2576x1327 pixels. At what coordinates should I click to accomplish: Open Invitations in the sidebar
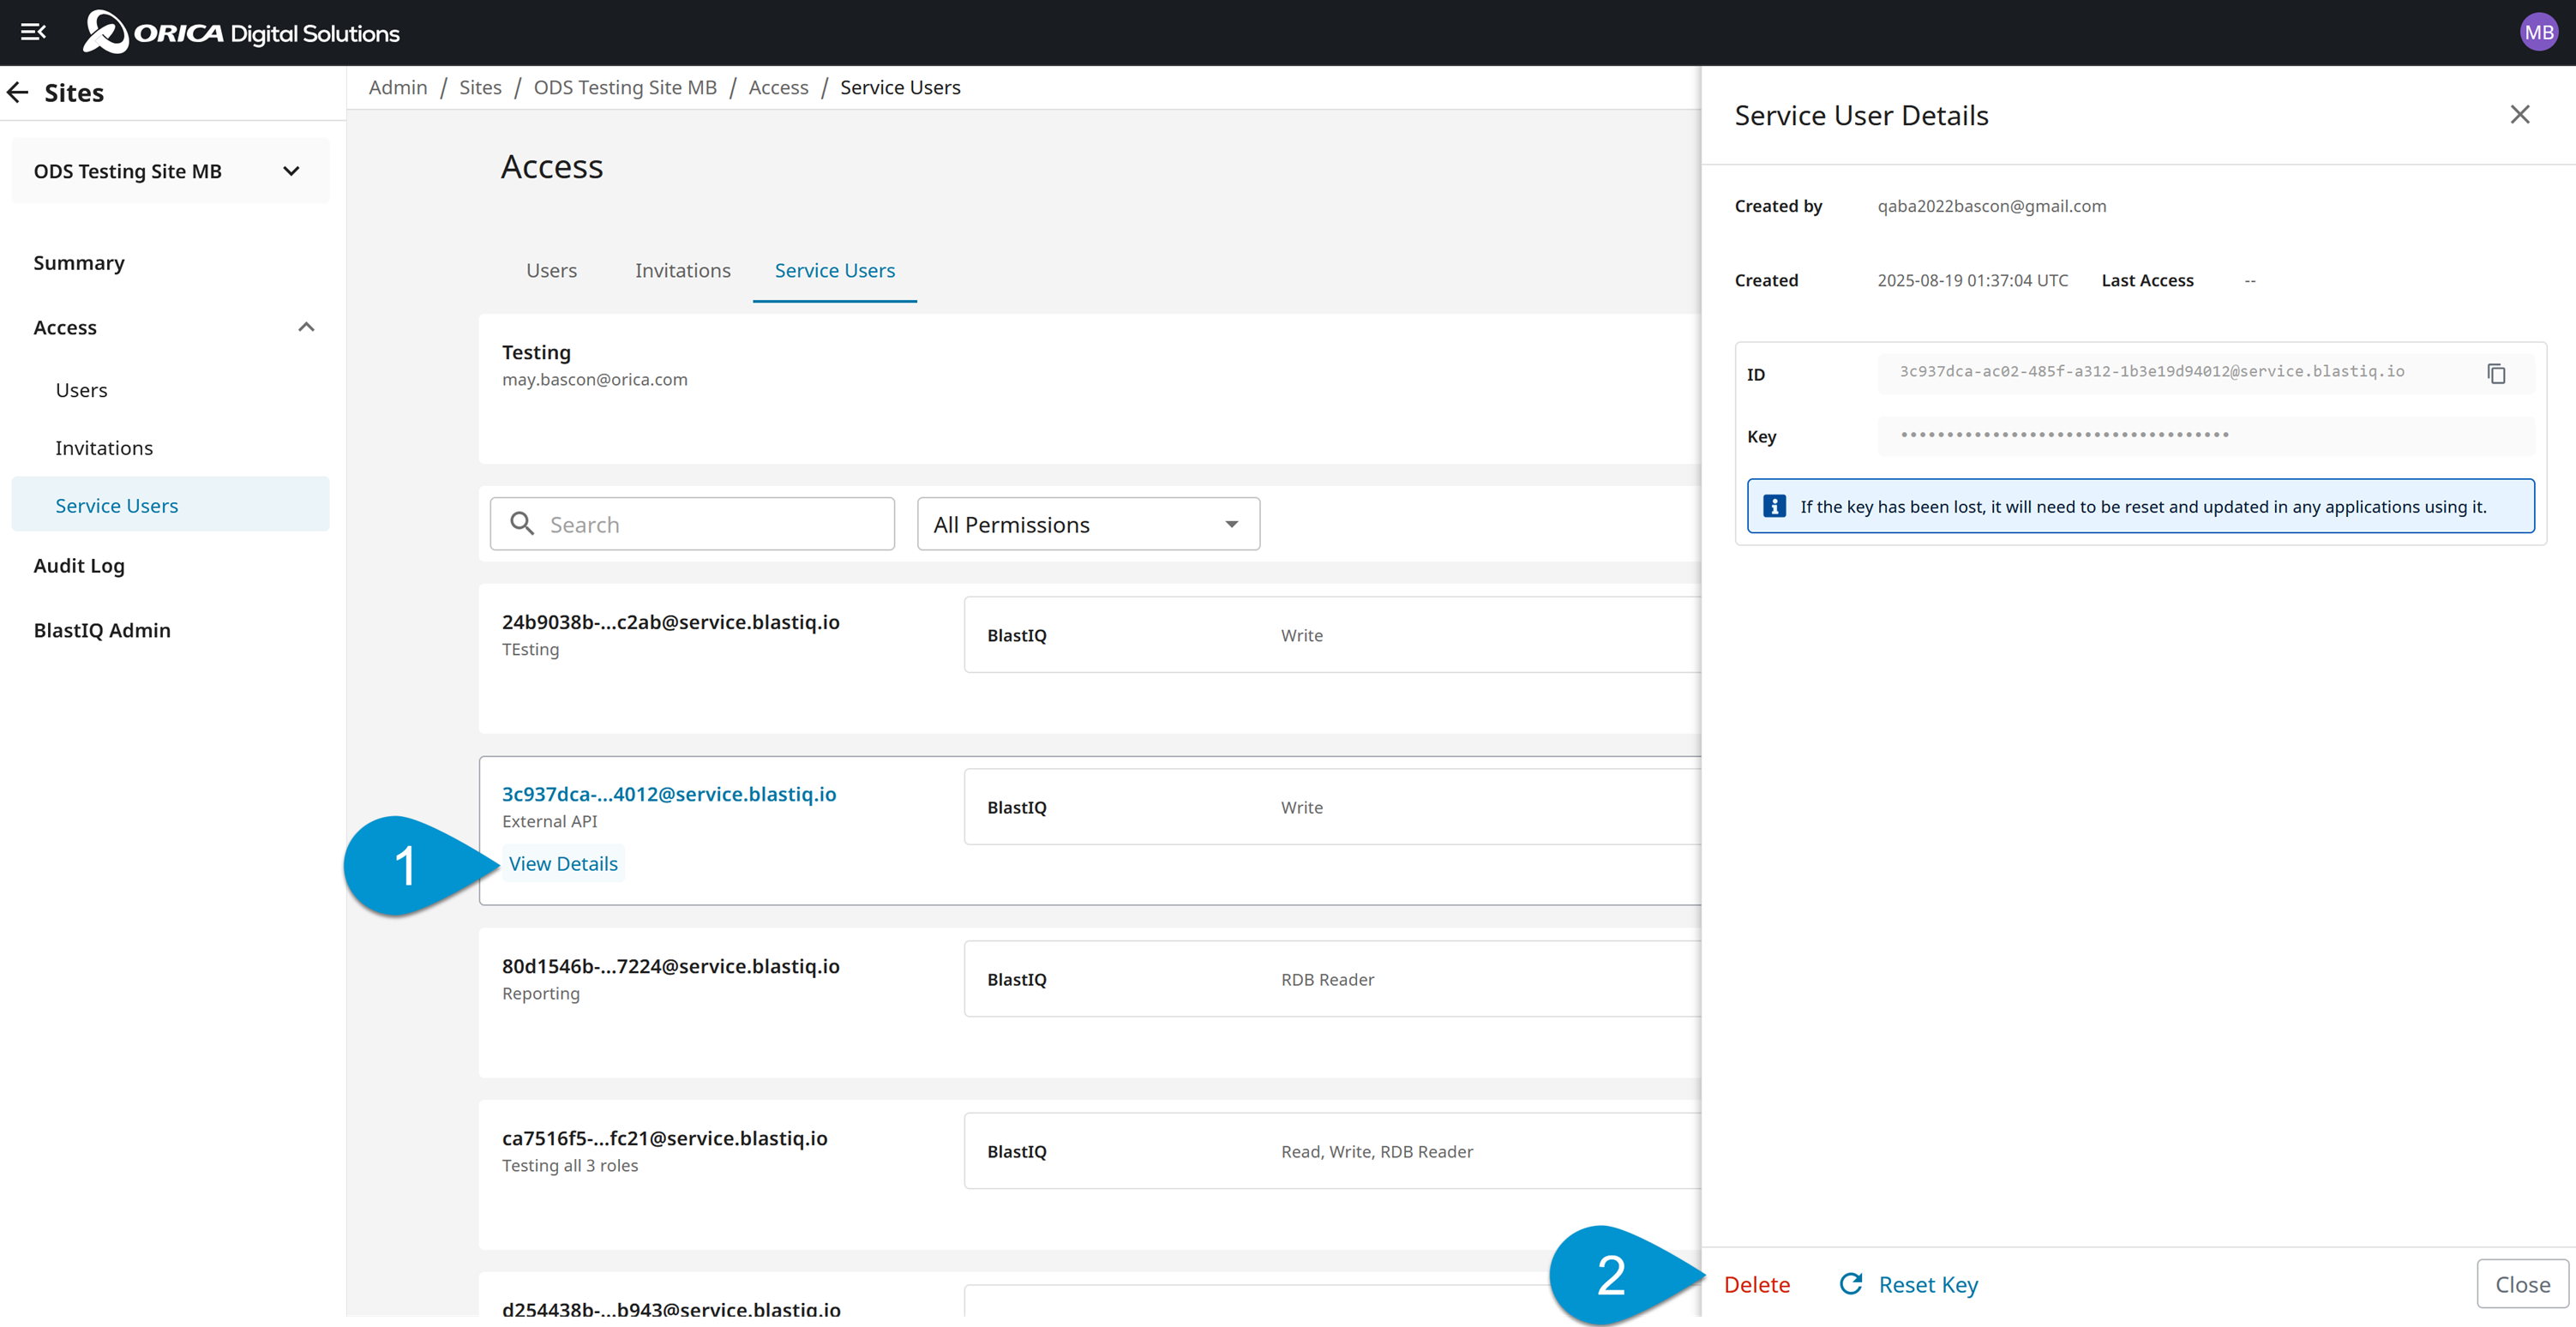point(104,448)
